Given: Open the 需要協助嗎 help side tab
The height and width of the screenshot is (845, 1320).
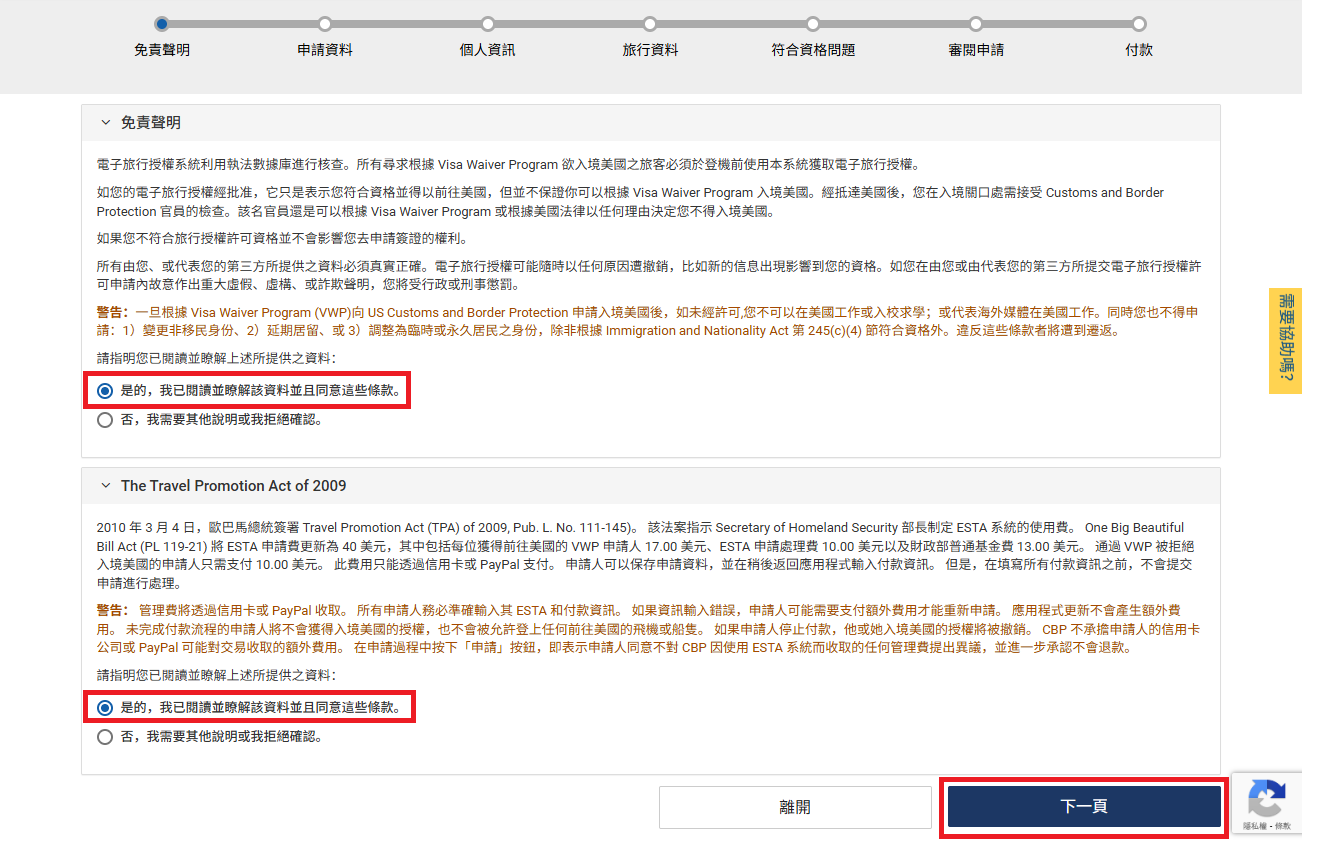Looking at the screenshot, I should pyautogui.click(x=1285, y=341).
